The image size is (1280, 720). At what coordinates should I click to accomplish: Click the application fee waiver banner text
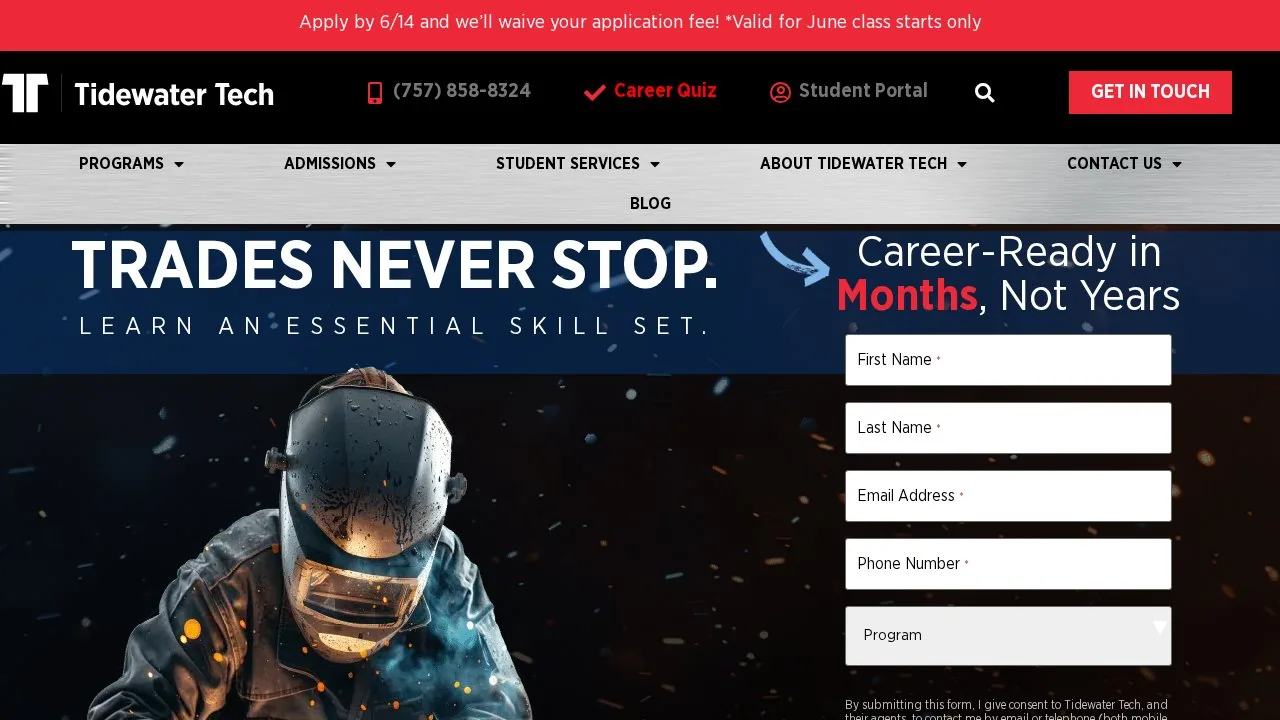(x=640, y=22)
